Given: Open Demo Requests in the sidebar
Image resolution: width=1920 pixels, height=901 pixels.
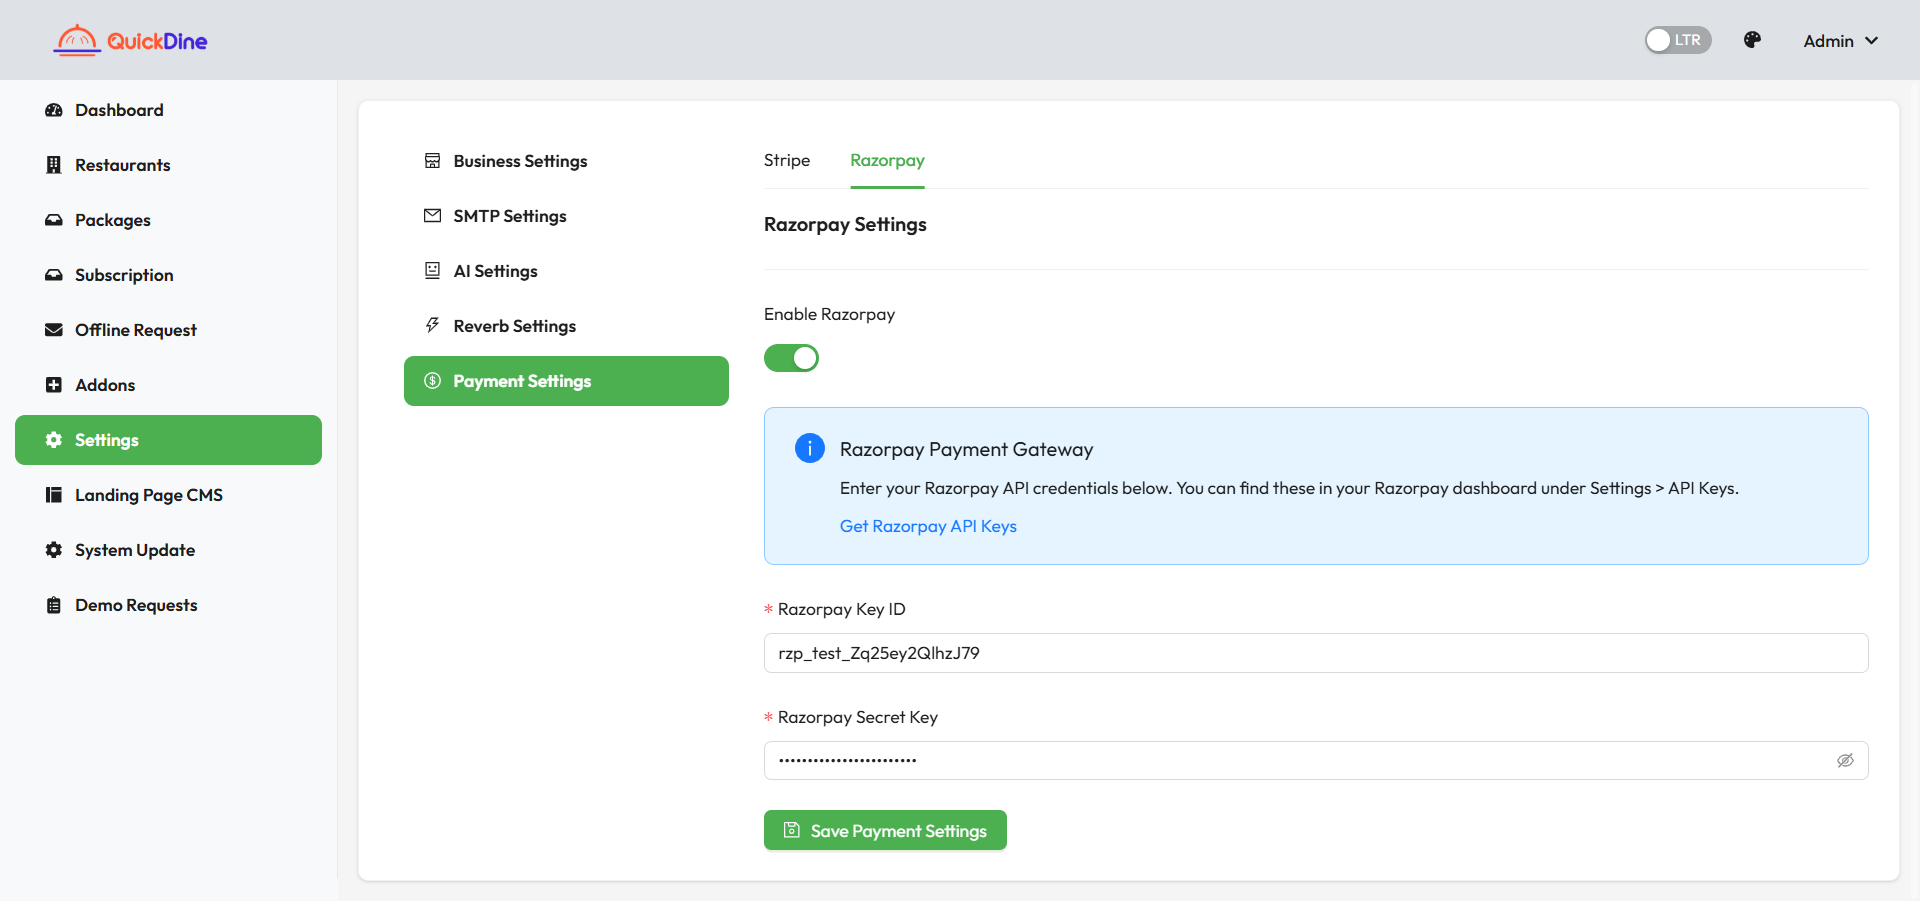Looking at the screenshot, I should 168,605.
